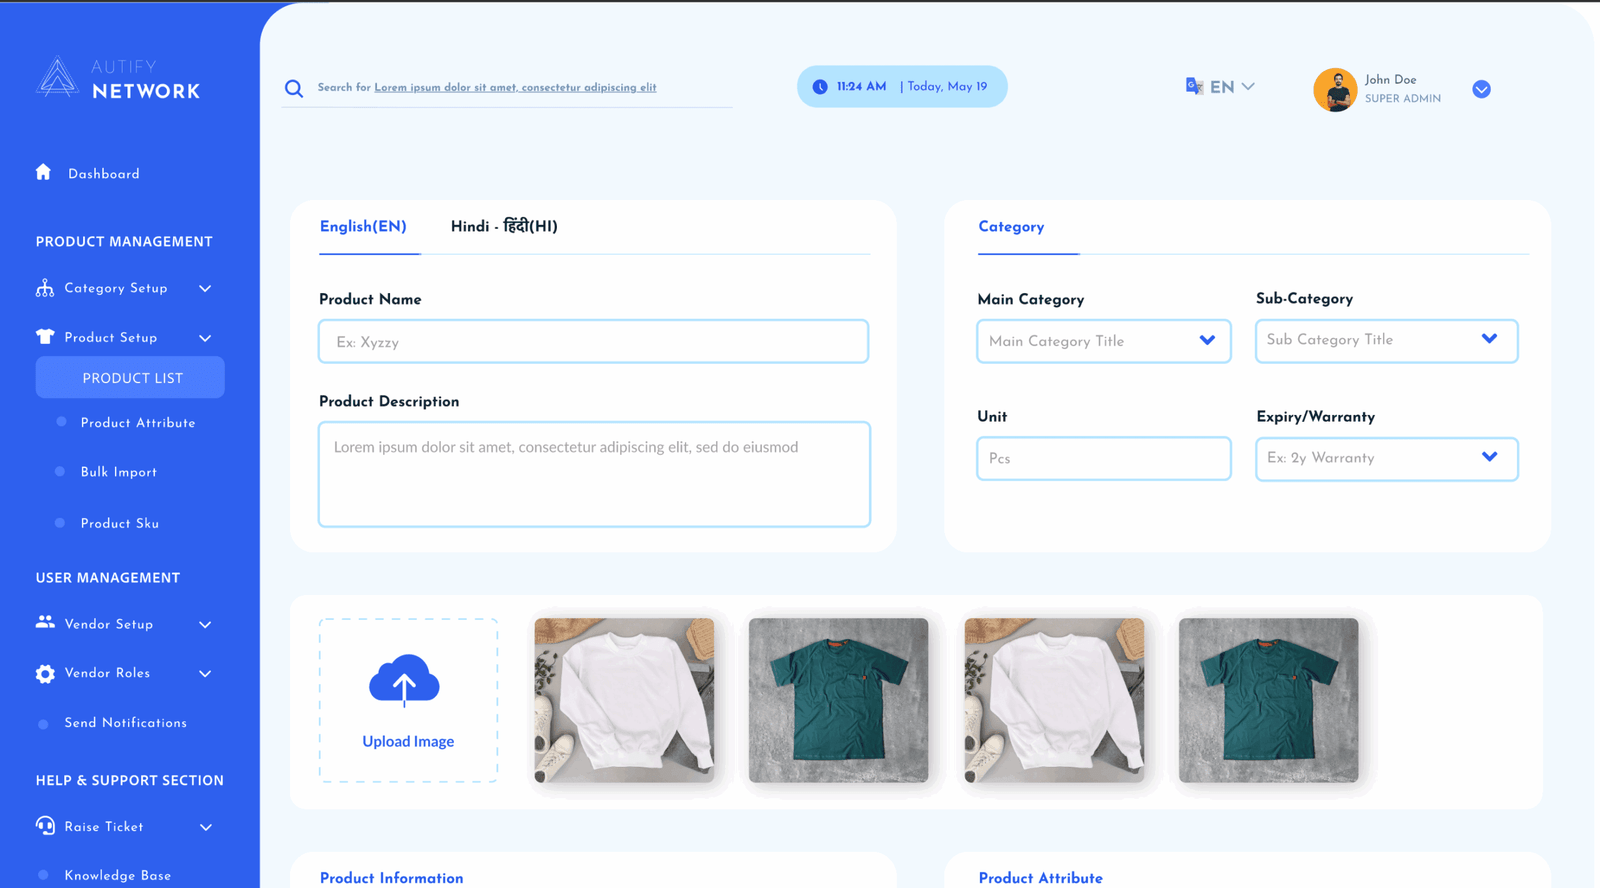Open the EN language selector
The image size is (1600, 888).
click(1221, 87)
